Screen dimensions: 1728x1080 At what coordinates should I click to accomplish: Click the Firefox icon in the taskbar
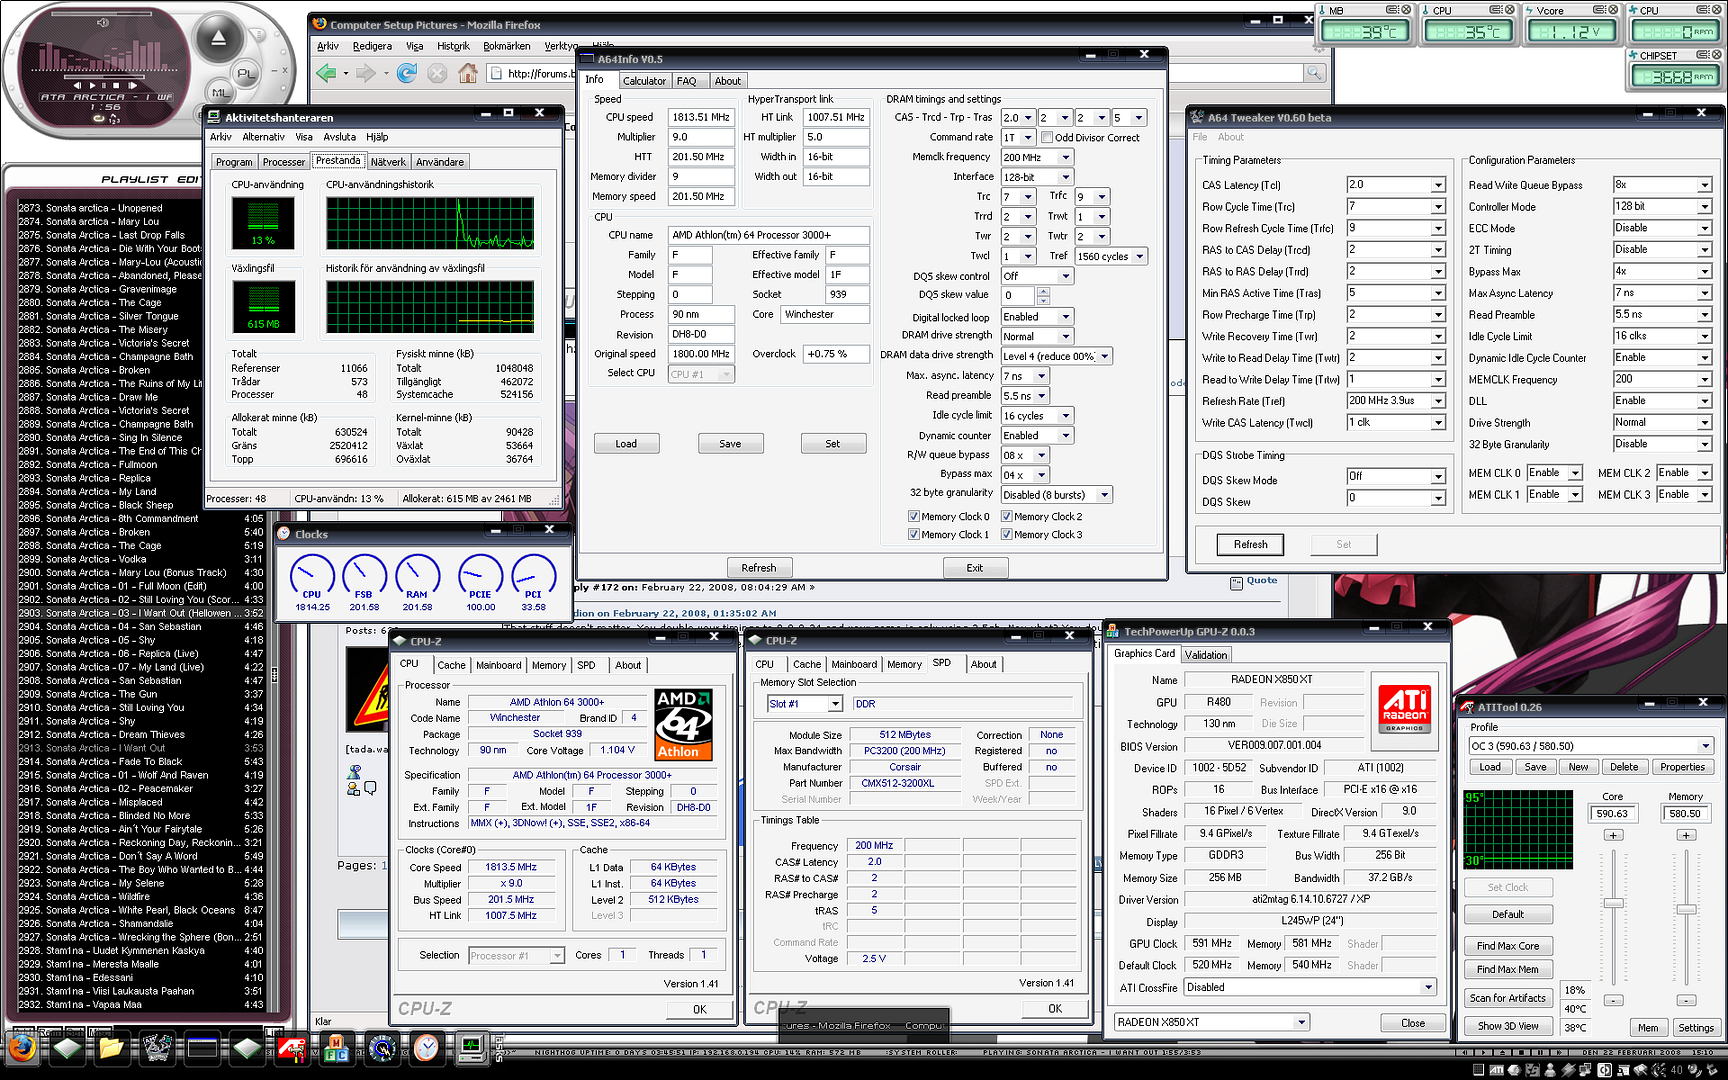coord(21,1047)
